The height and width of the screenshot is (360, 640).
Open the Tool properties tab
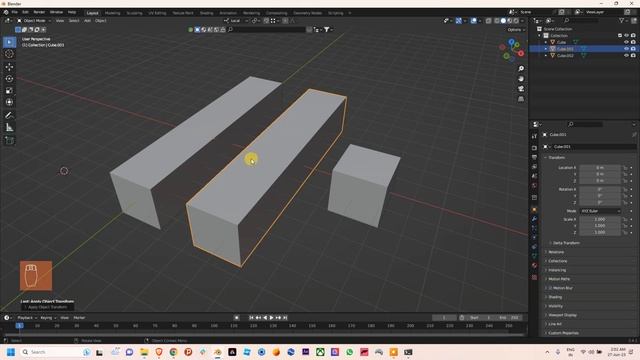pyautogui.click(x=534, y=136)
